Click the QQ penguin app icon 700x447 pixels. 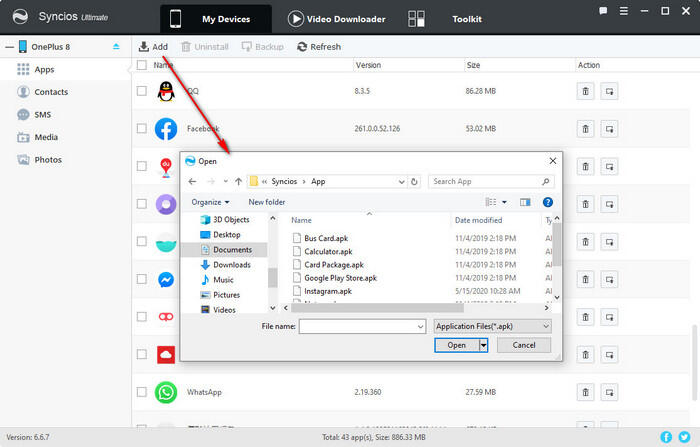[x=166, y=91]
